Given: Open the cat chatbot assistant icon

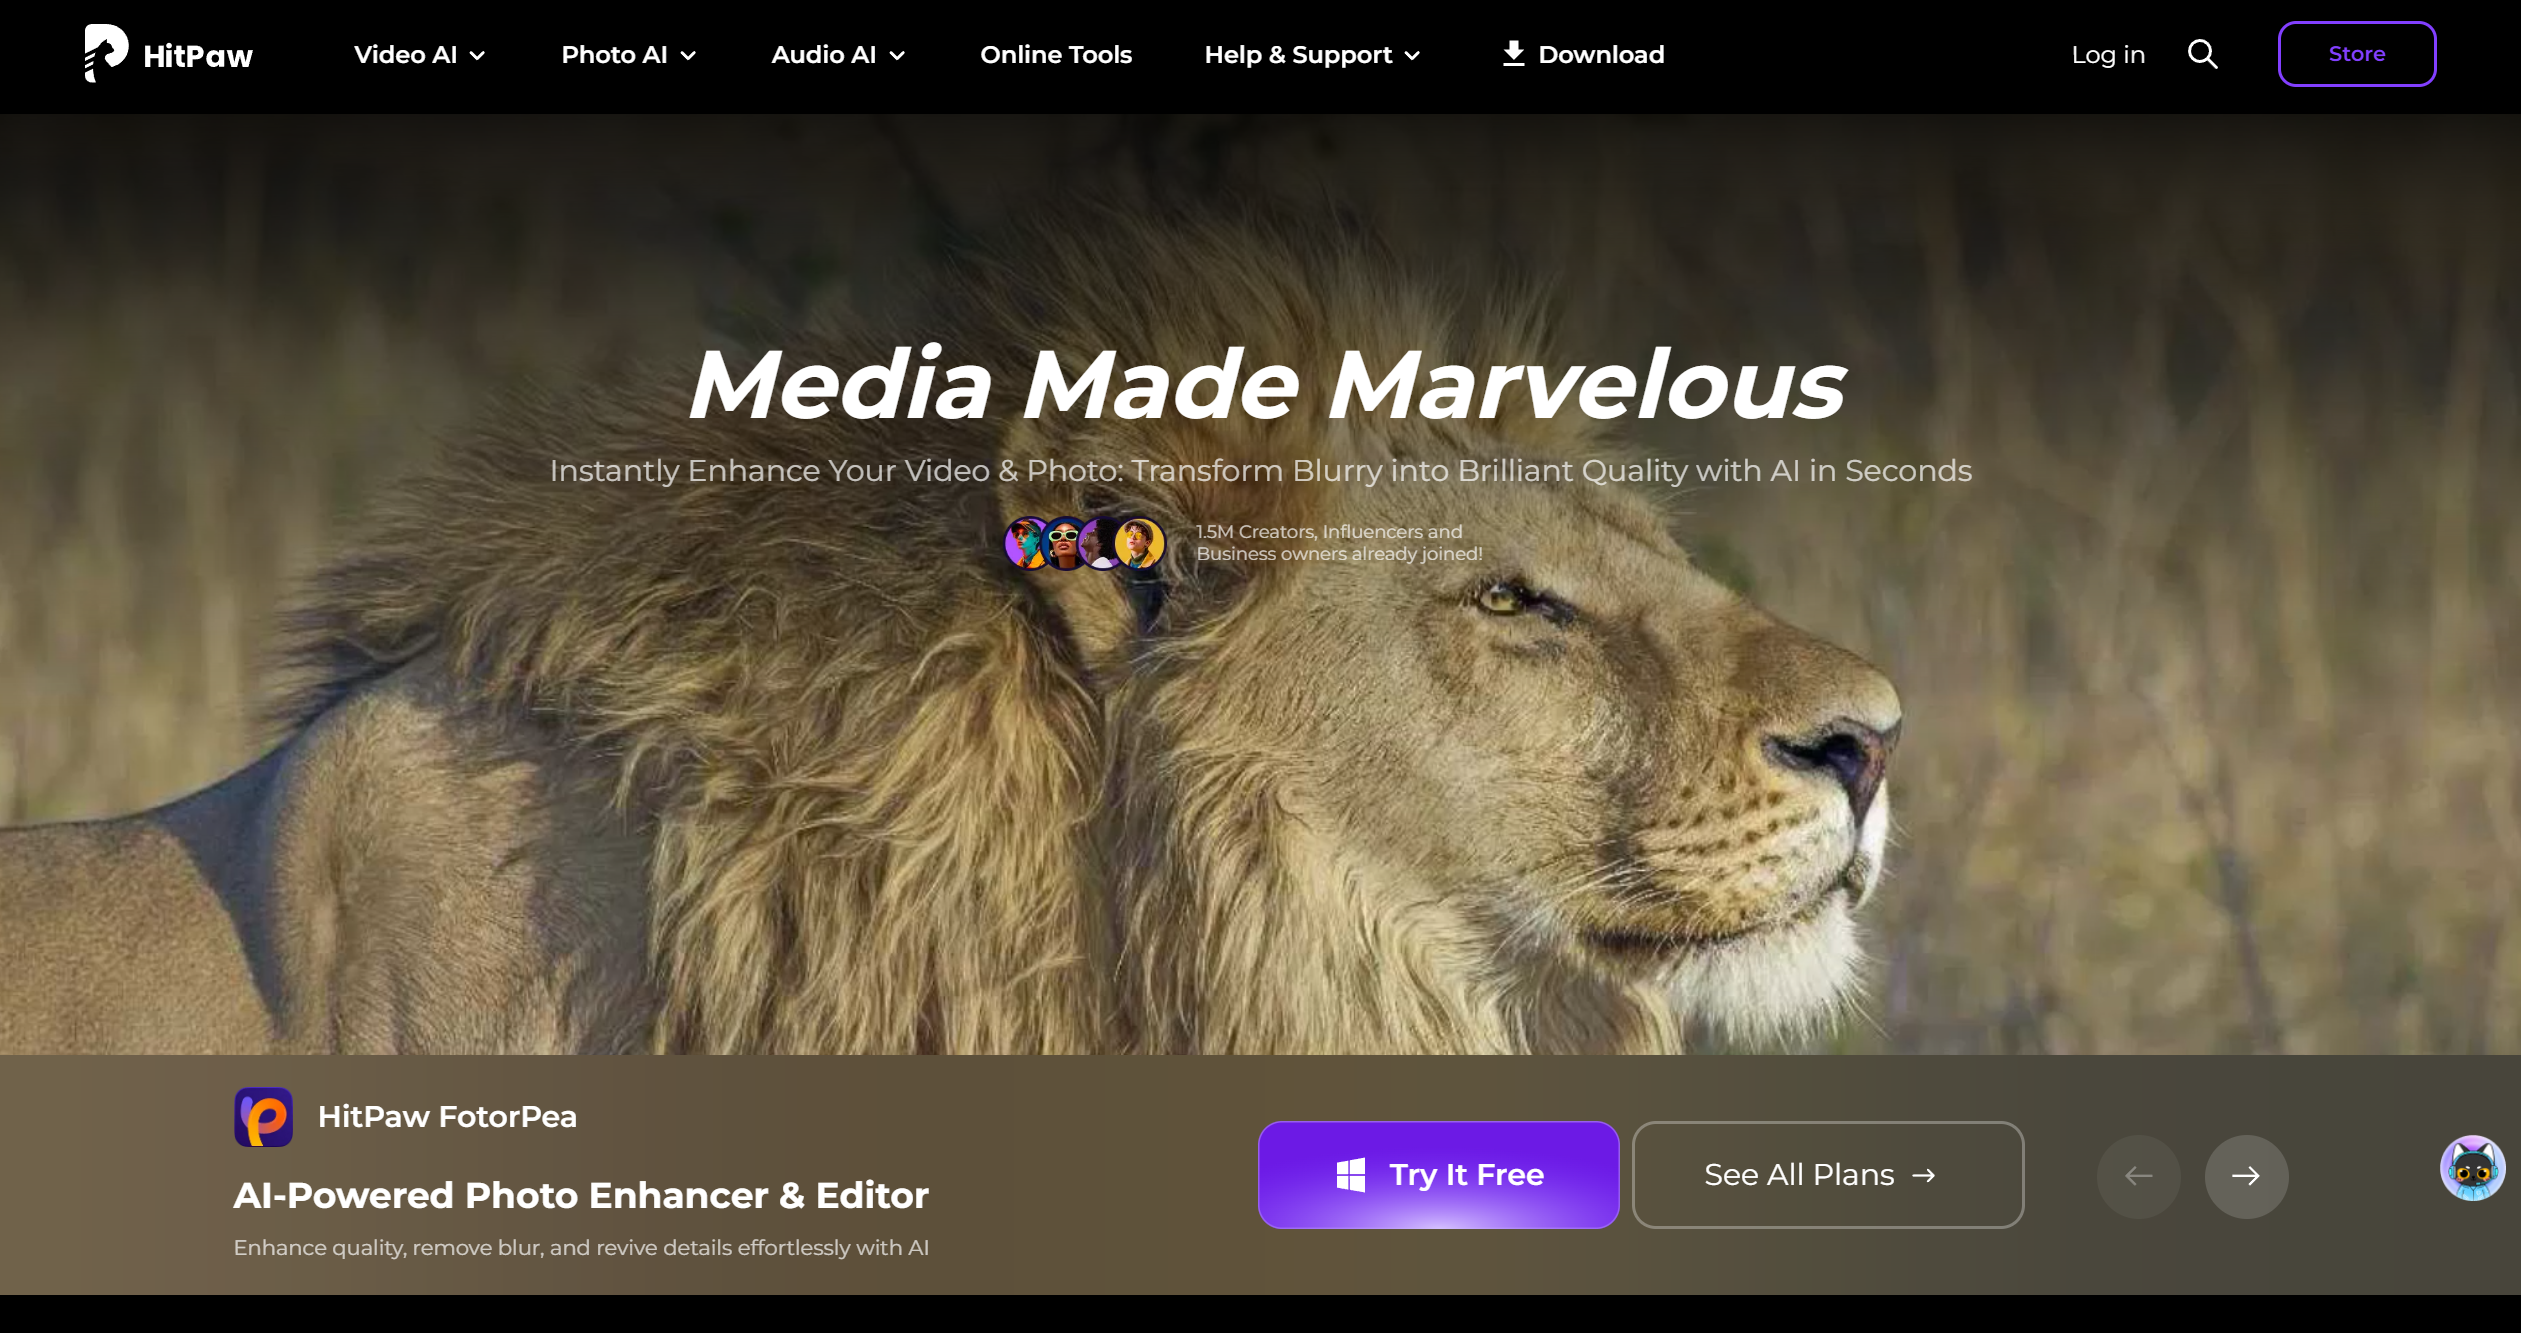Looking at the screenshot, I should click(2471, 1167).
